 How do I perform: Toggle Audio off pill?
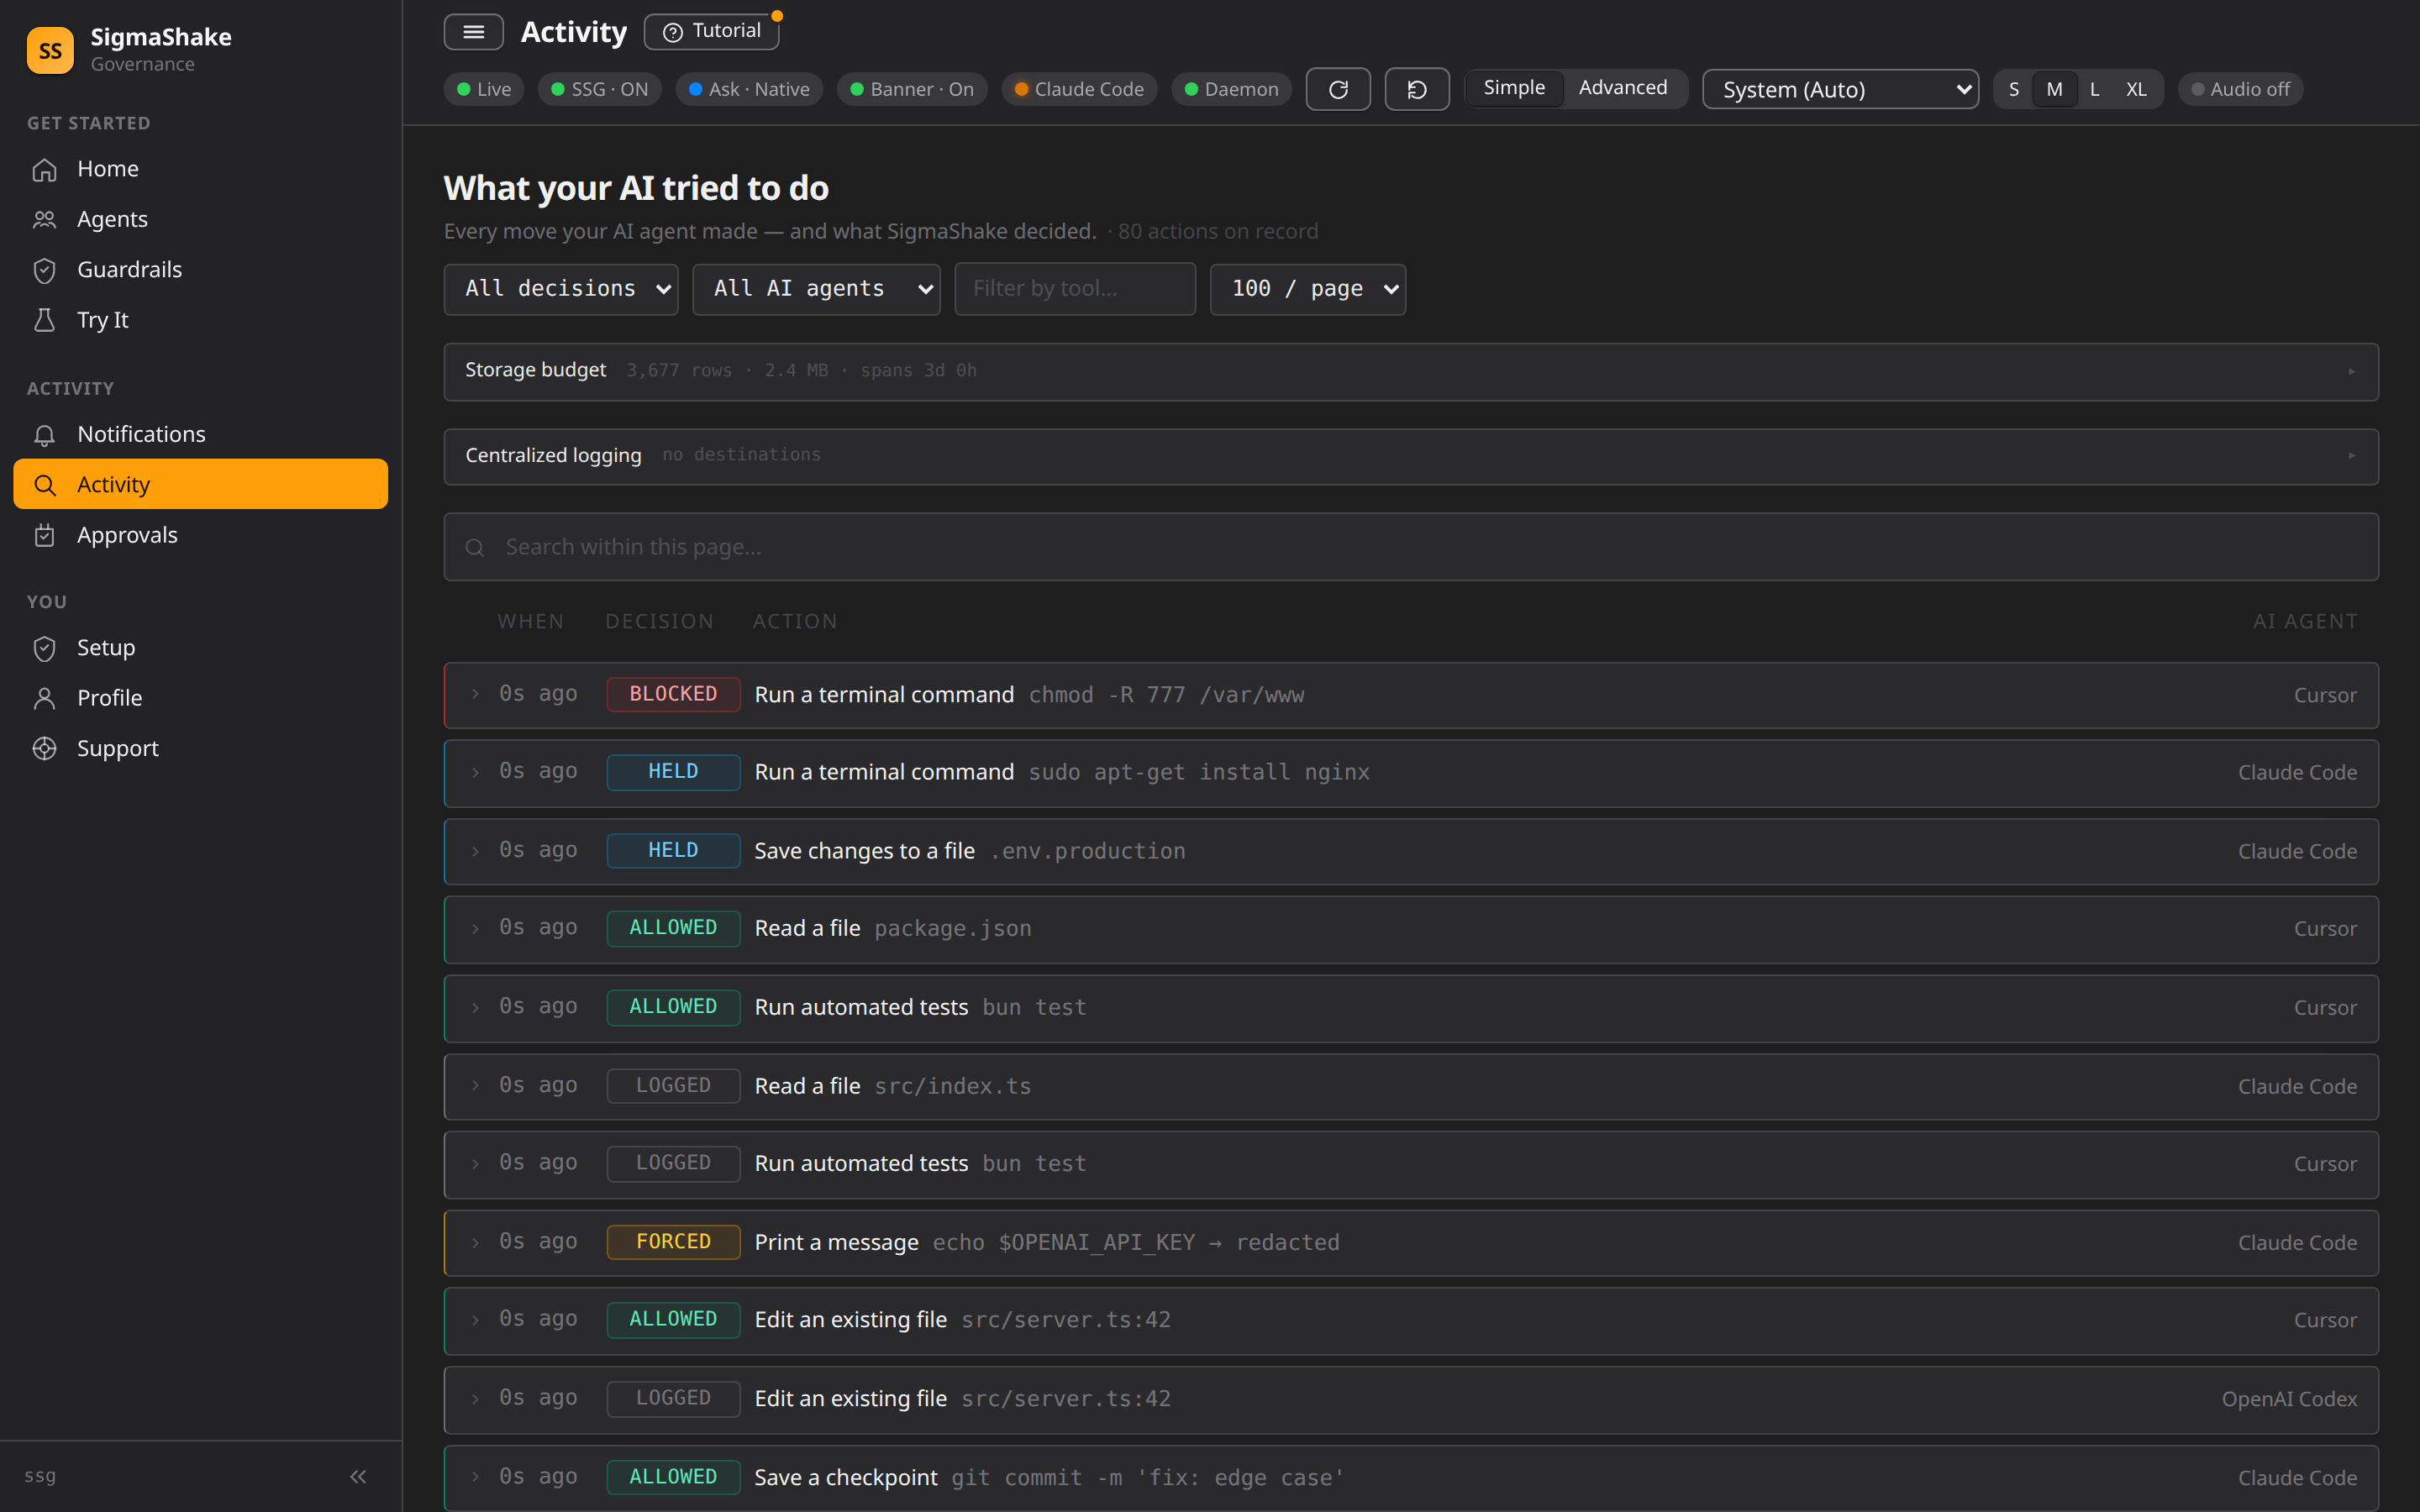point(2240,90)
